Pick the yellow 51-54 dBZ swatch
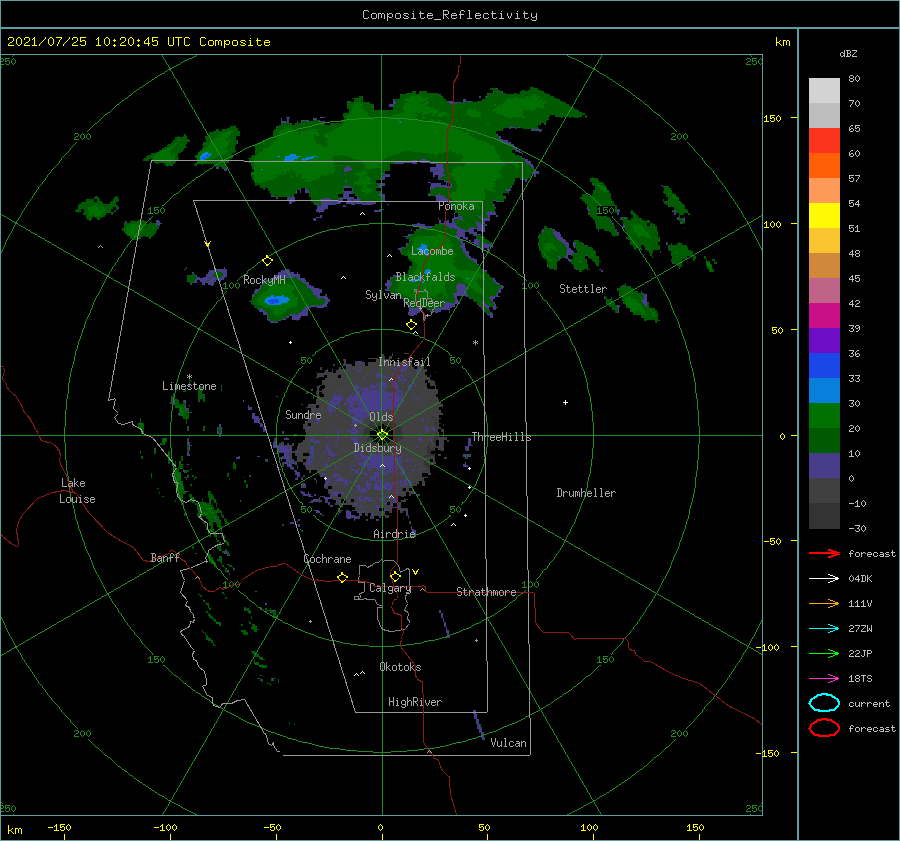The width and height of the screenshot is (900, 841). click(824, 216)
